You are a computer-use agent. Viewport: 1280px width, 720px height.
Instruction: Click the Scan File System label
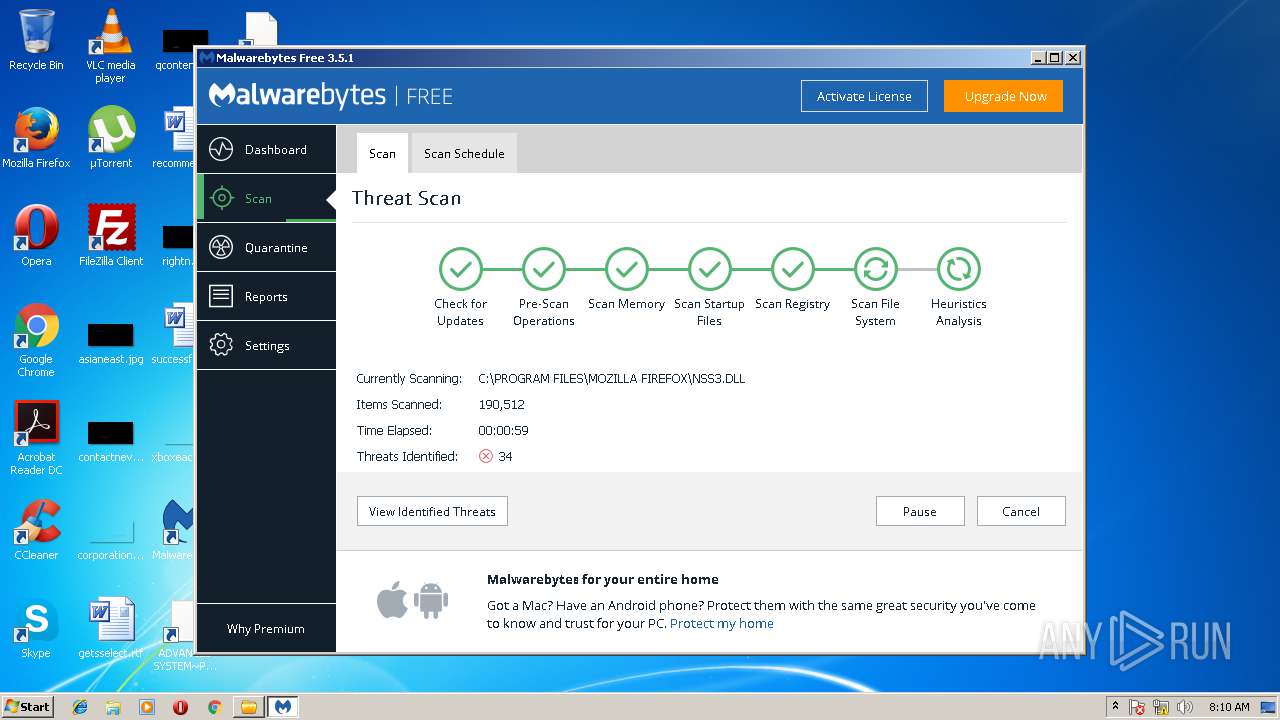(x=875, y=312)
